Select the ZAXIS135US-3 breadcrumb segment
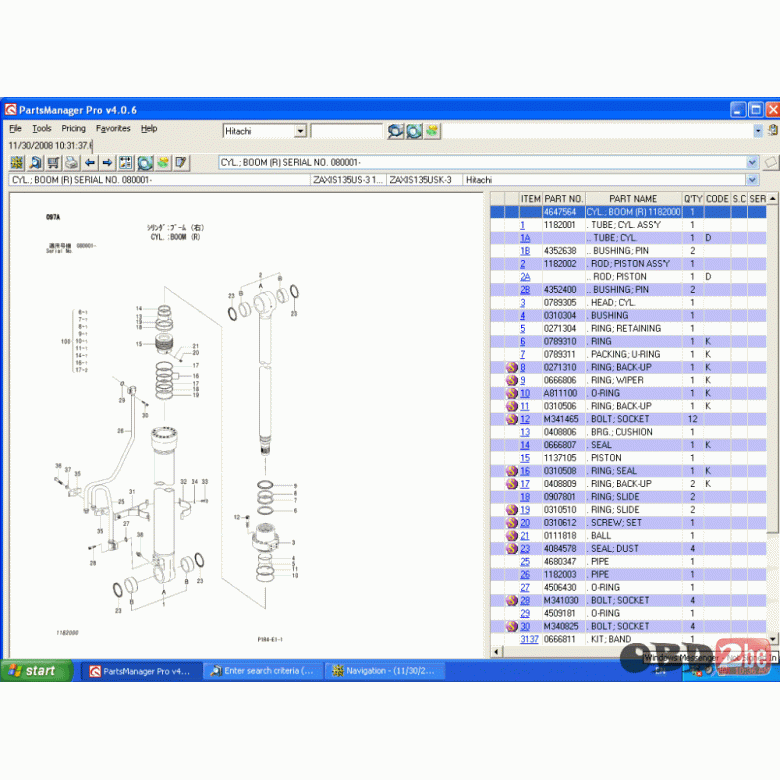The width and height of the screenshot is (780, 780). (348, 180)
